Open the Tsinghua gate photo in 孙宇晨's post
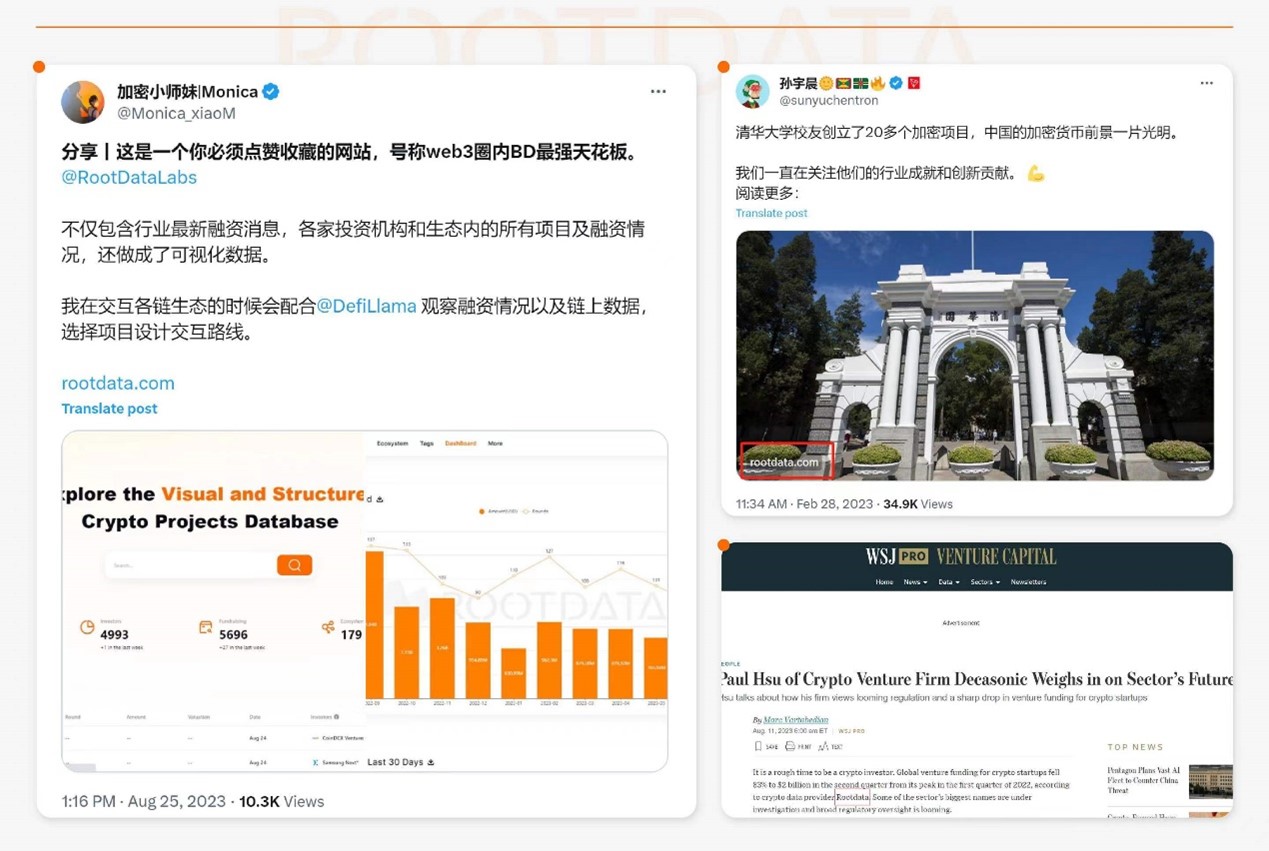1269x851 pixels. [975, 356]
